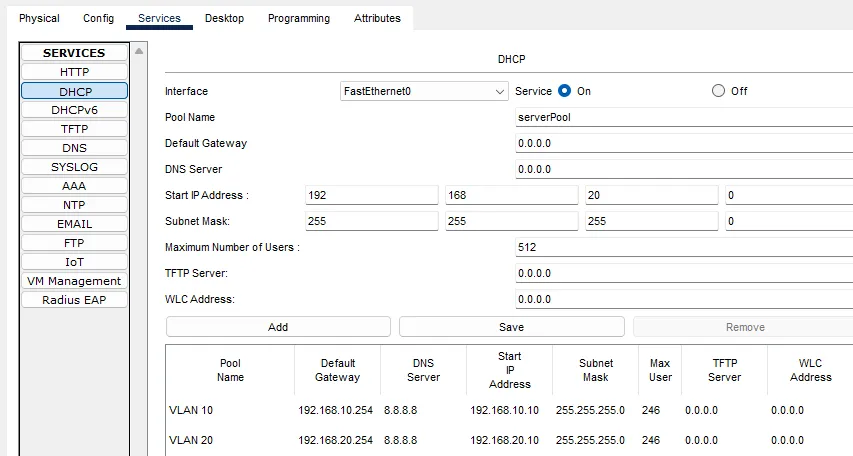Open the TFTP service
The image size is (853, 456).
[x=75, y=129]
